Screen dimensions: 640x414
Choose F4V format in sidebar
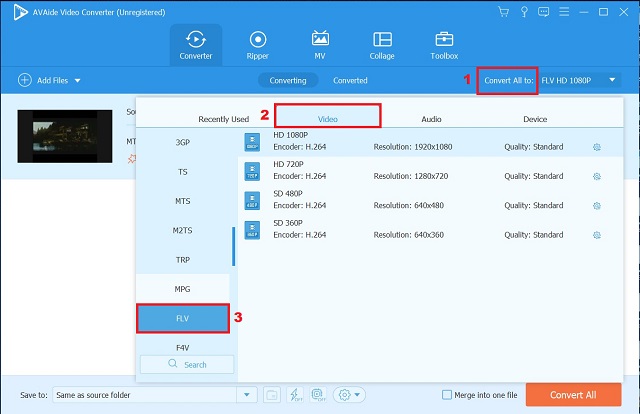point(182,347)
